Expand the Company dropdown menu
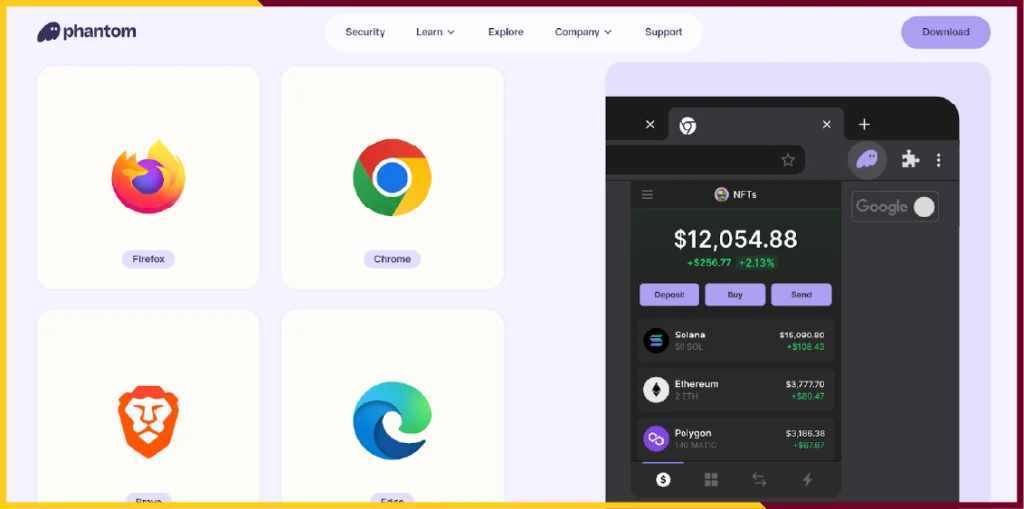The height and width of the screenshot is (509, 1024). point(583,32)
